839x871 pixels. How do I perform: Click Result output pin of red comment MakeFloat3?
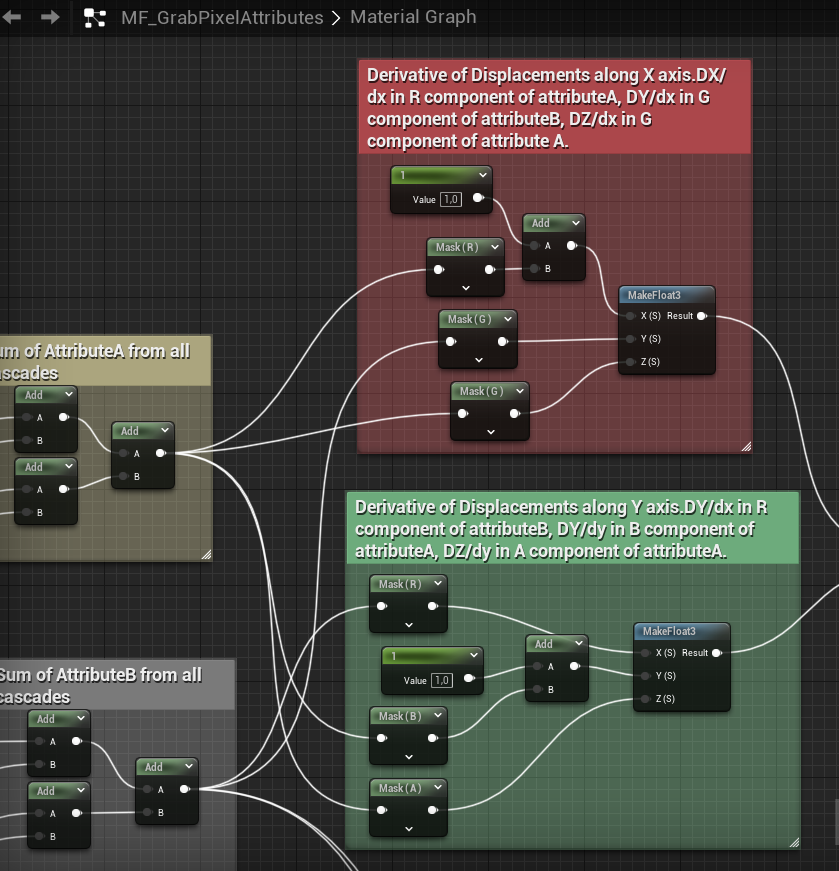(x=702, y=316)
